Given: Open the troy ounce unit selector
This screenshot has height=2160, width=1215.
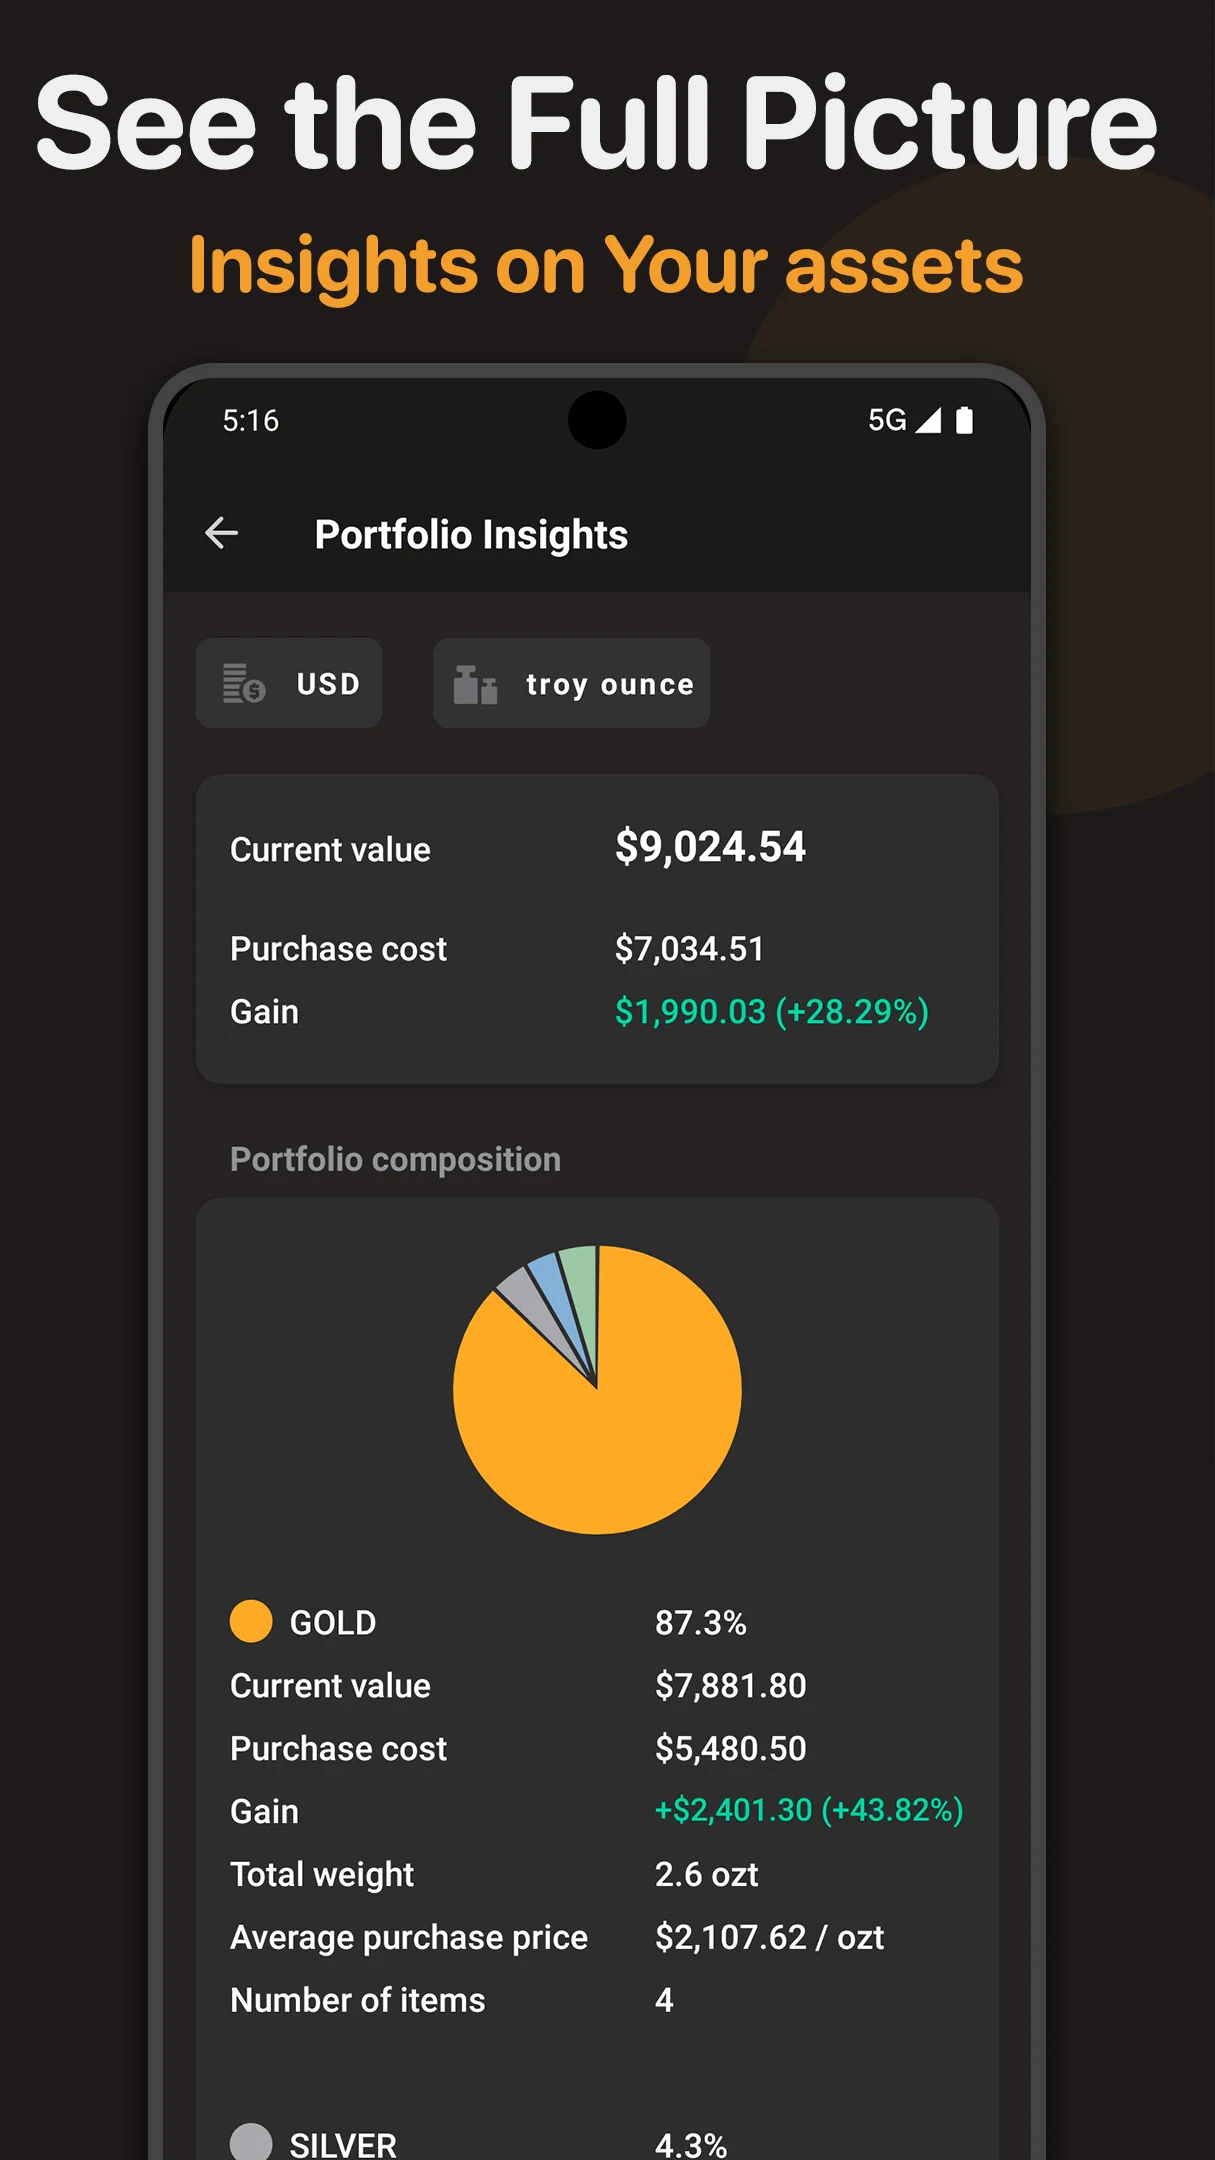Looking at the screenshot, I should (x=572, y=684).
